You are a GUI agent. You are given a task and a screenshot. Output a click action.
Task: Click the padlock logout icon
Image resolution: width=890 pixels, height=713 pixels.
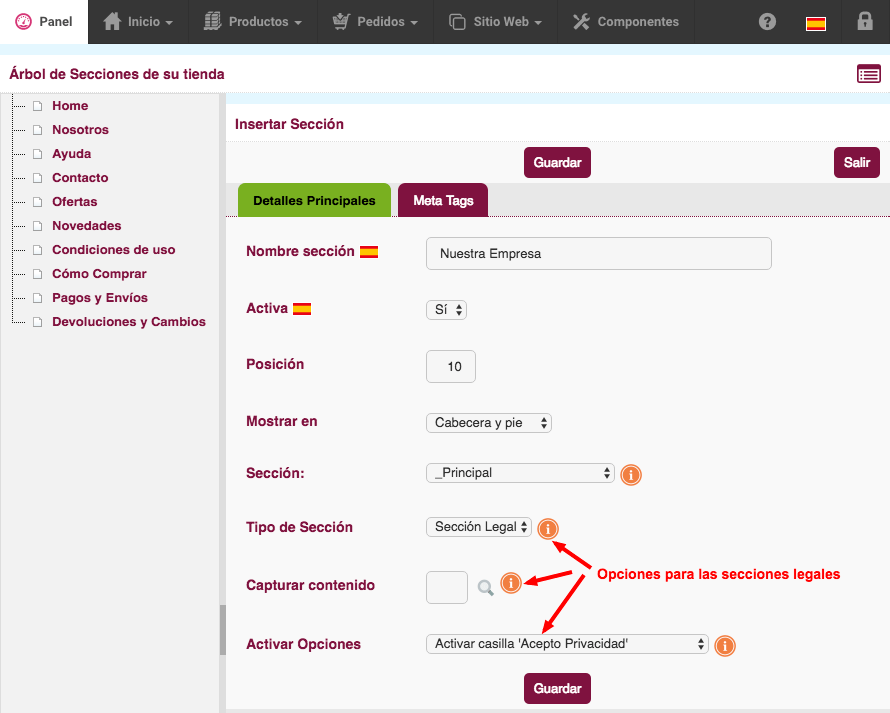click(x=864, y=21)
